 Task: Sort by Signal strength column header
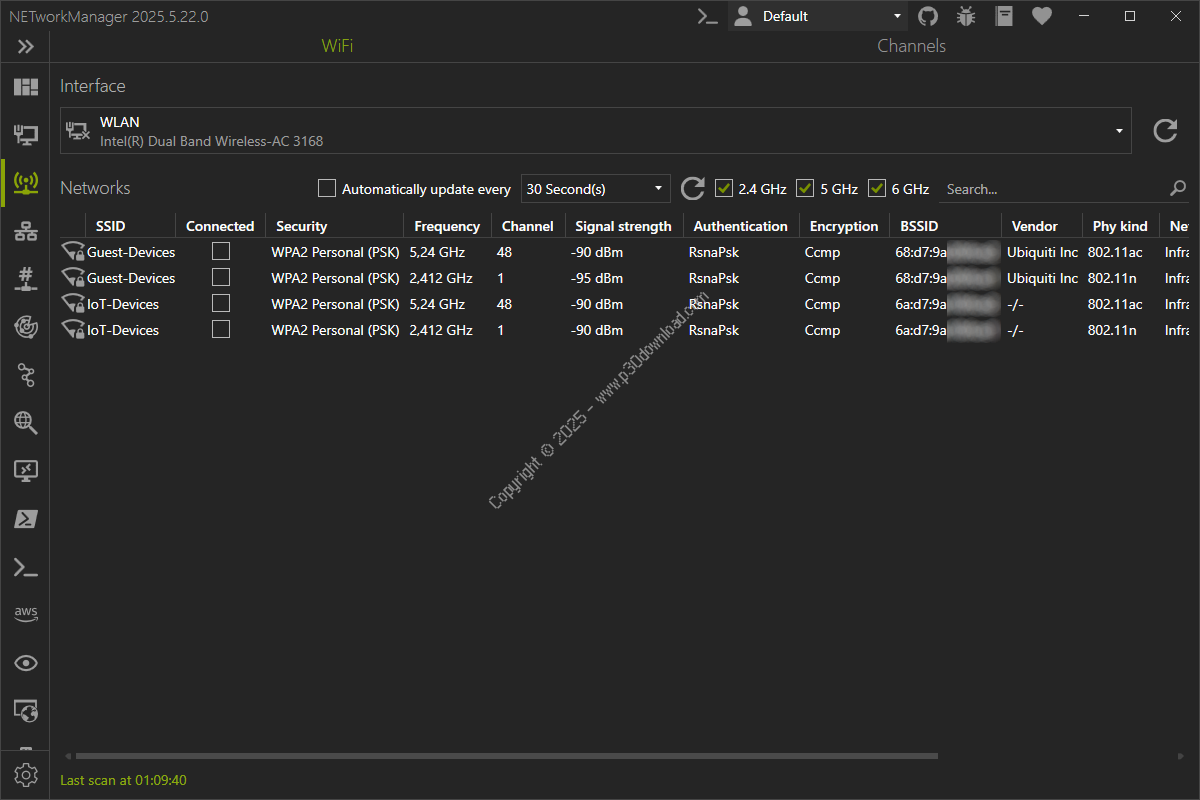[623, 226]
